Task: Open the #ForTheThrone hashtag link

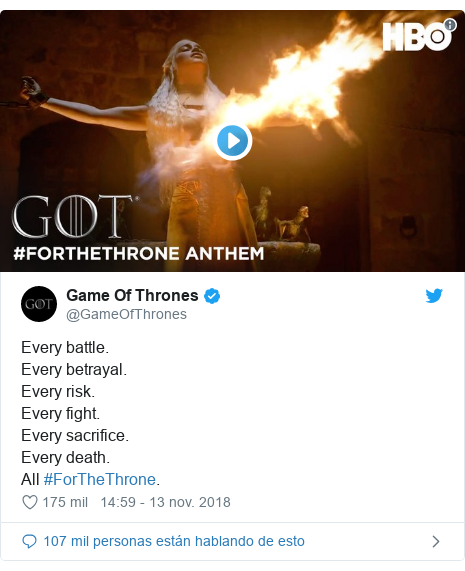Action: click(99, 479)
